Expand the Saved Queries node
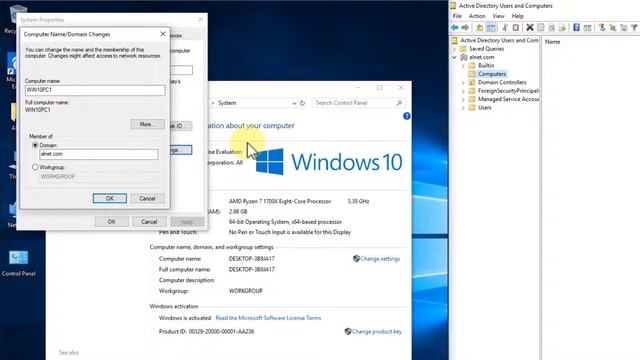This screenshot has width=640, height=360. [x=454, y=49]
